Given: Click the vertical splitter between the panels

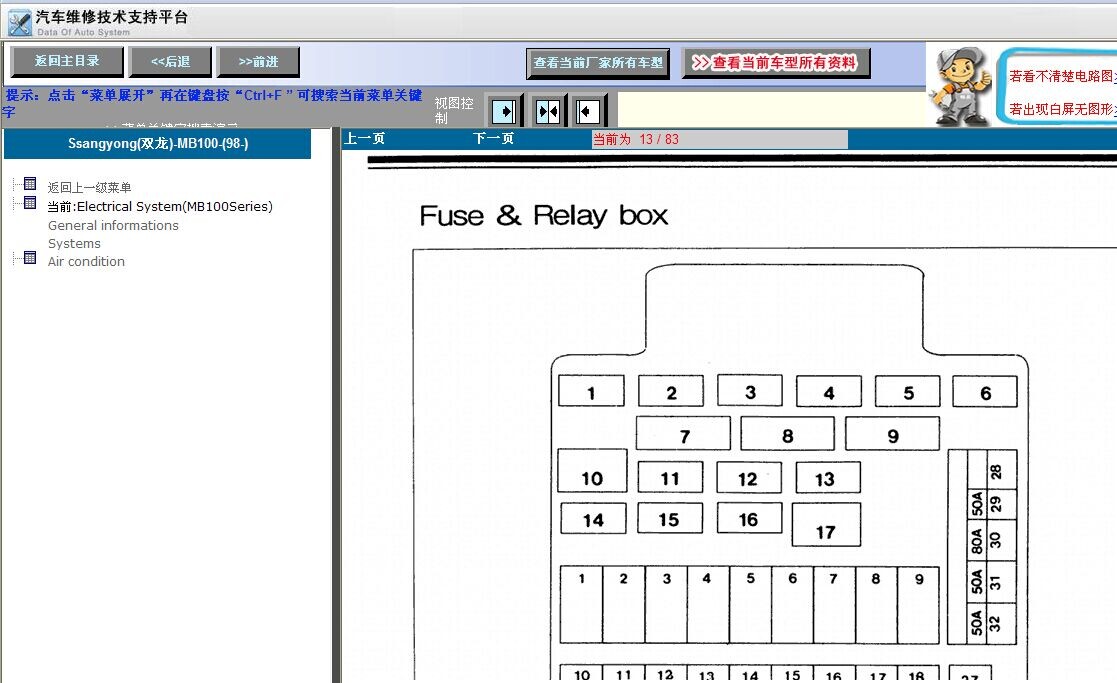Looking at the screenshot, I should [337, 406].
